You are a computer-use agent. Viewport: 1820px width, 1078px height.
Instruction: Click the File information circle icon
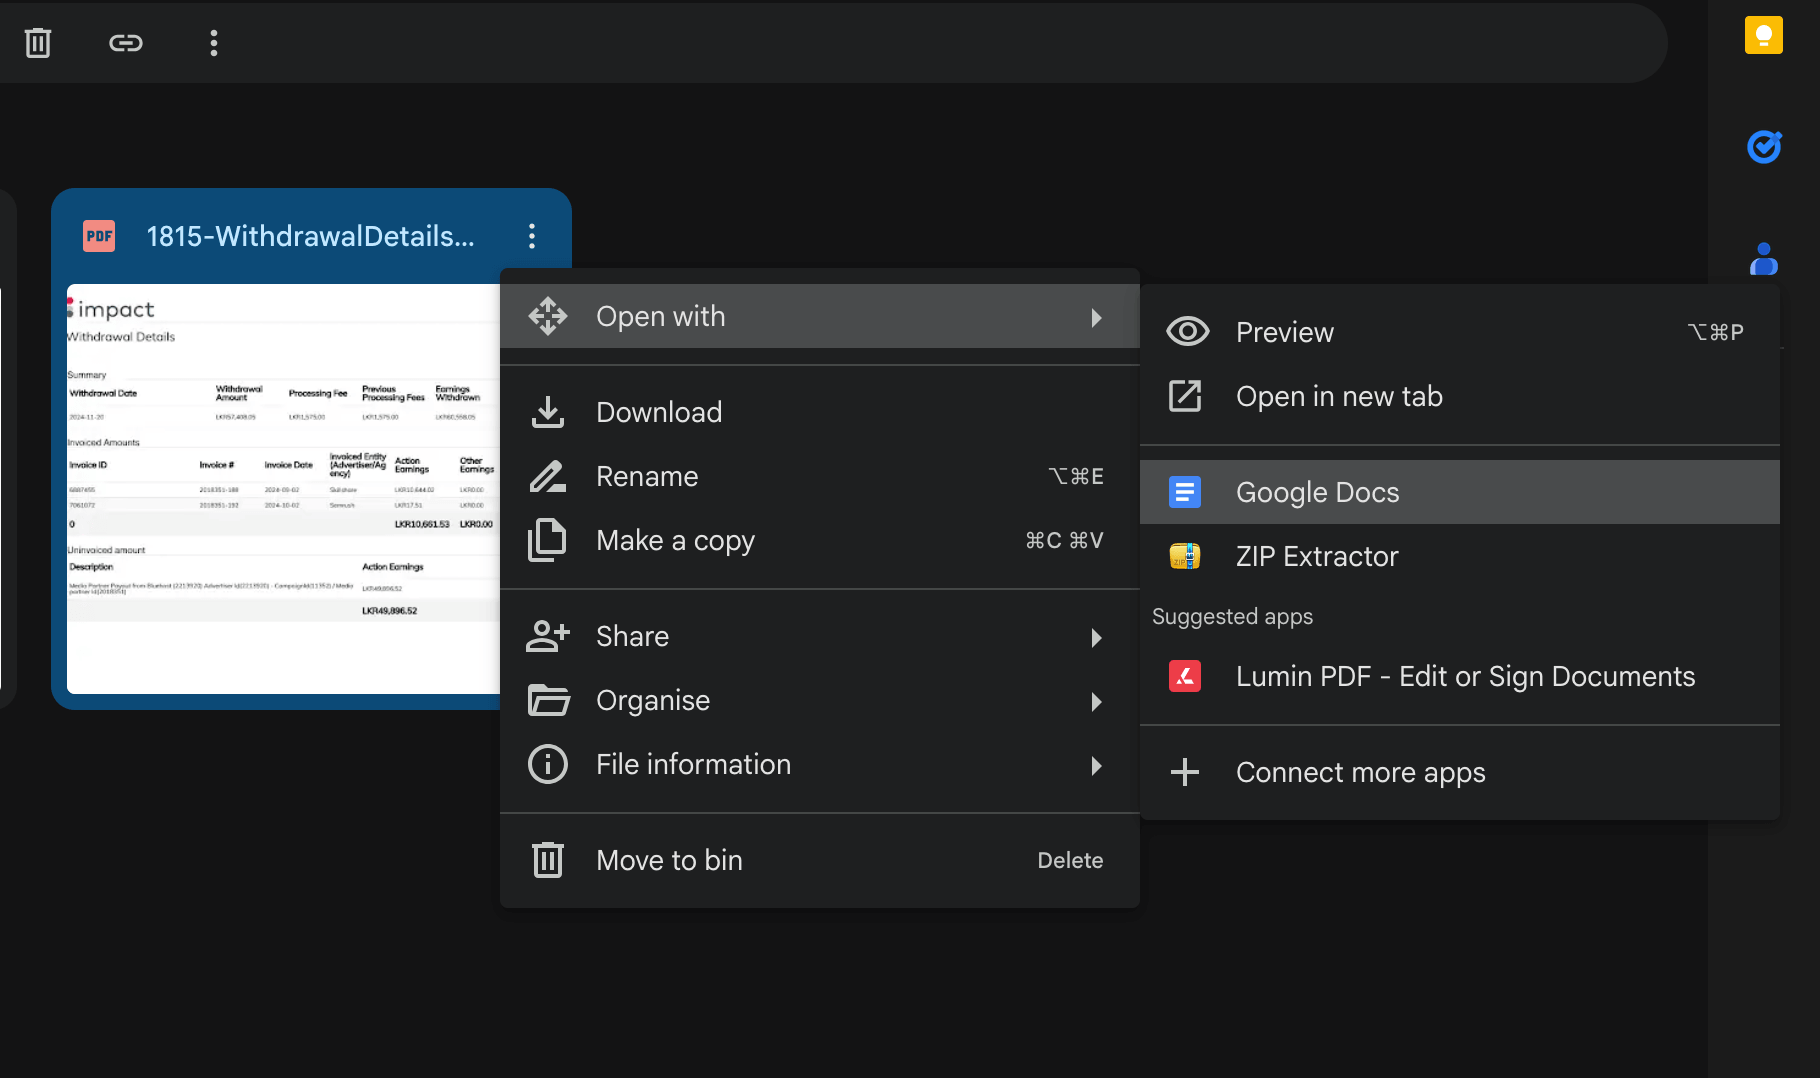[x=548, y=764]
